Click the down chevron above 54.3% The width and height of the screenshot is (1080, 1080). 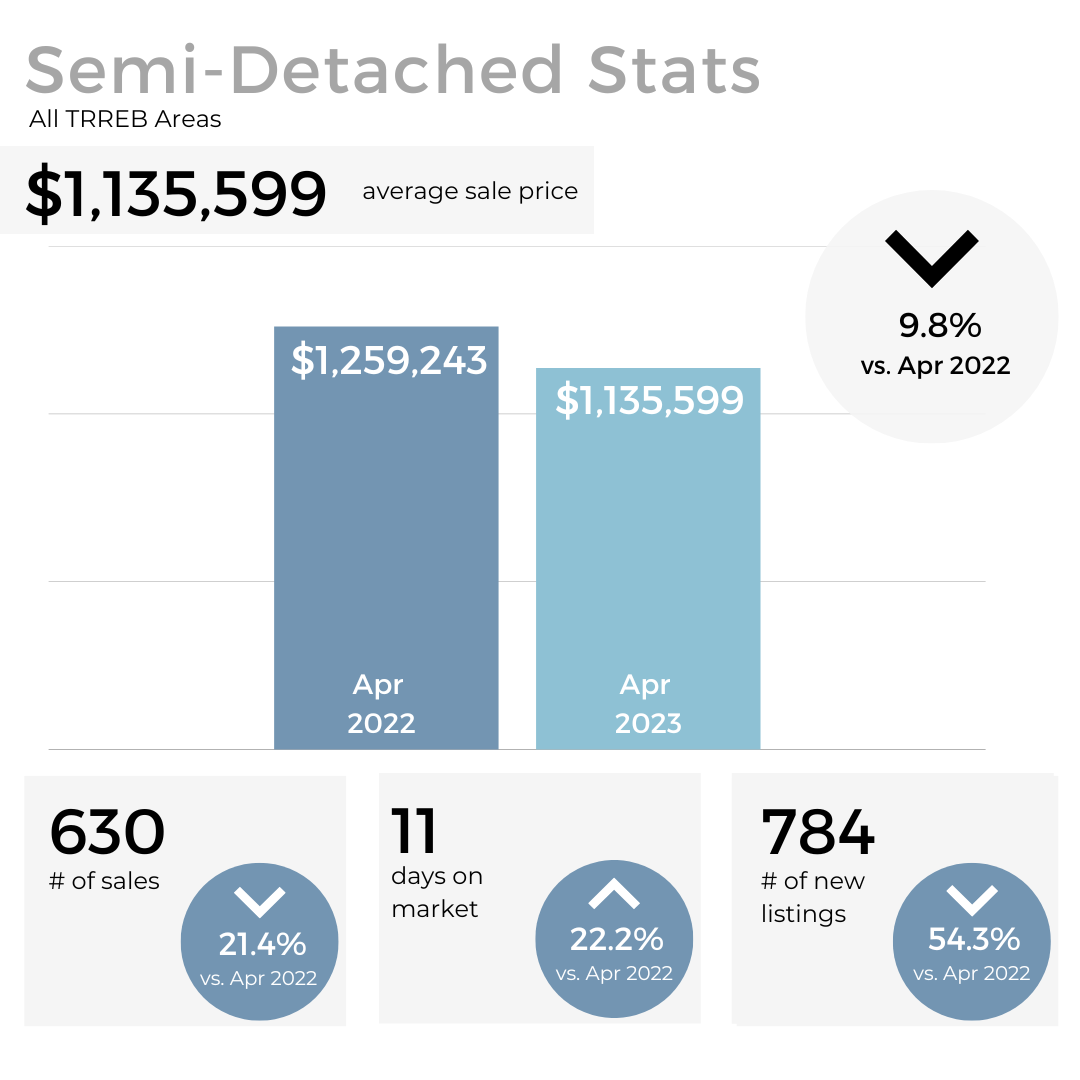pyautogui.click(x=972, y=900)
